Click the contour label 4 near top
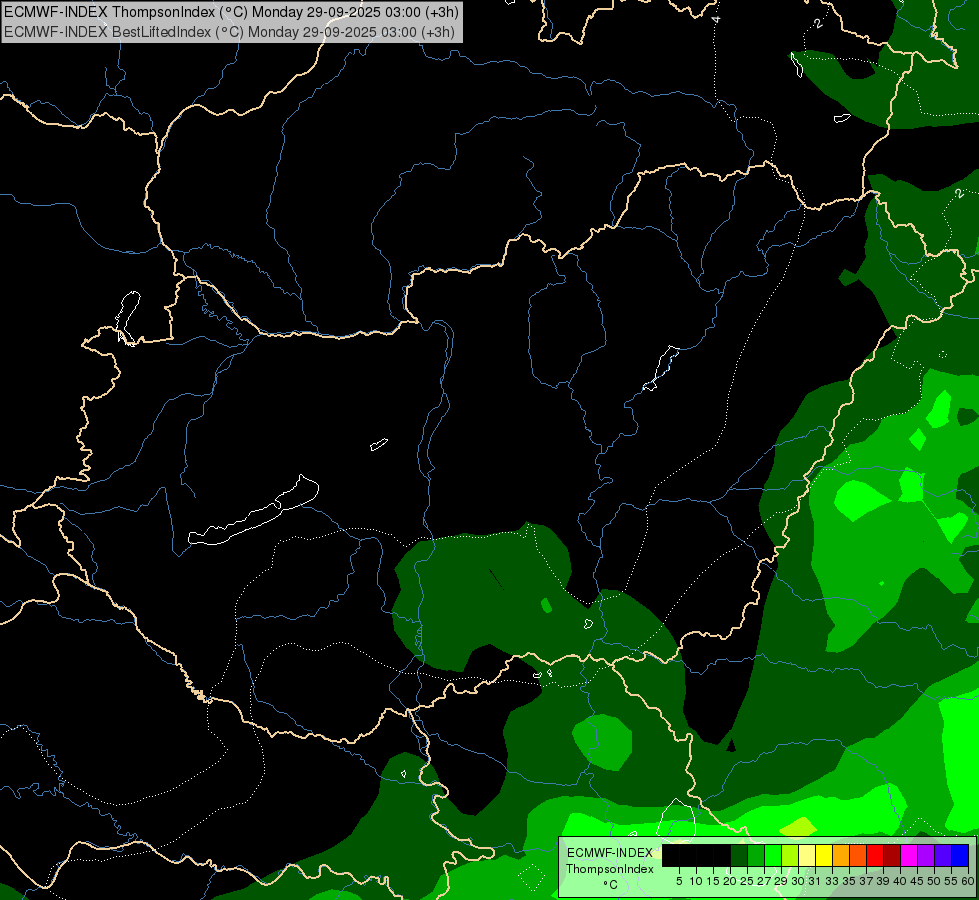The width and height of the screenshot is (979, 900). [x=716, y=19]
